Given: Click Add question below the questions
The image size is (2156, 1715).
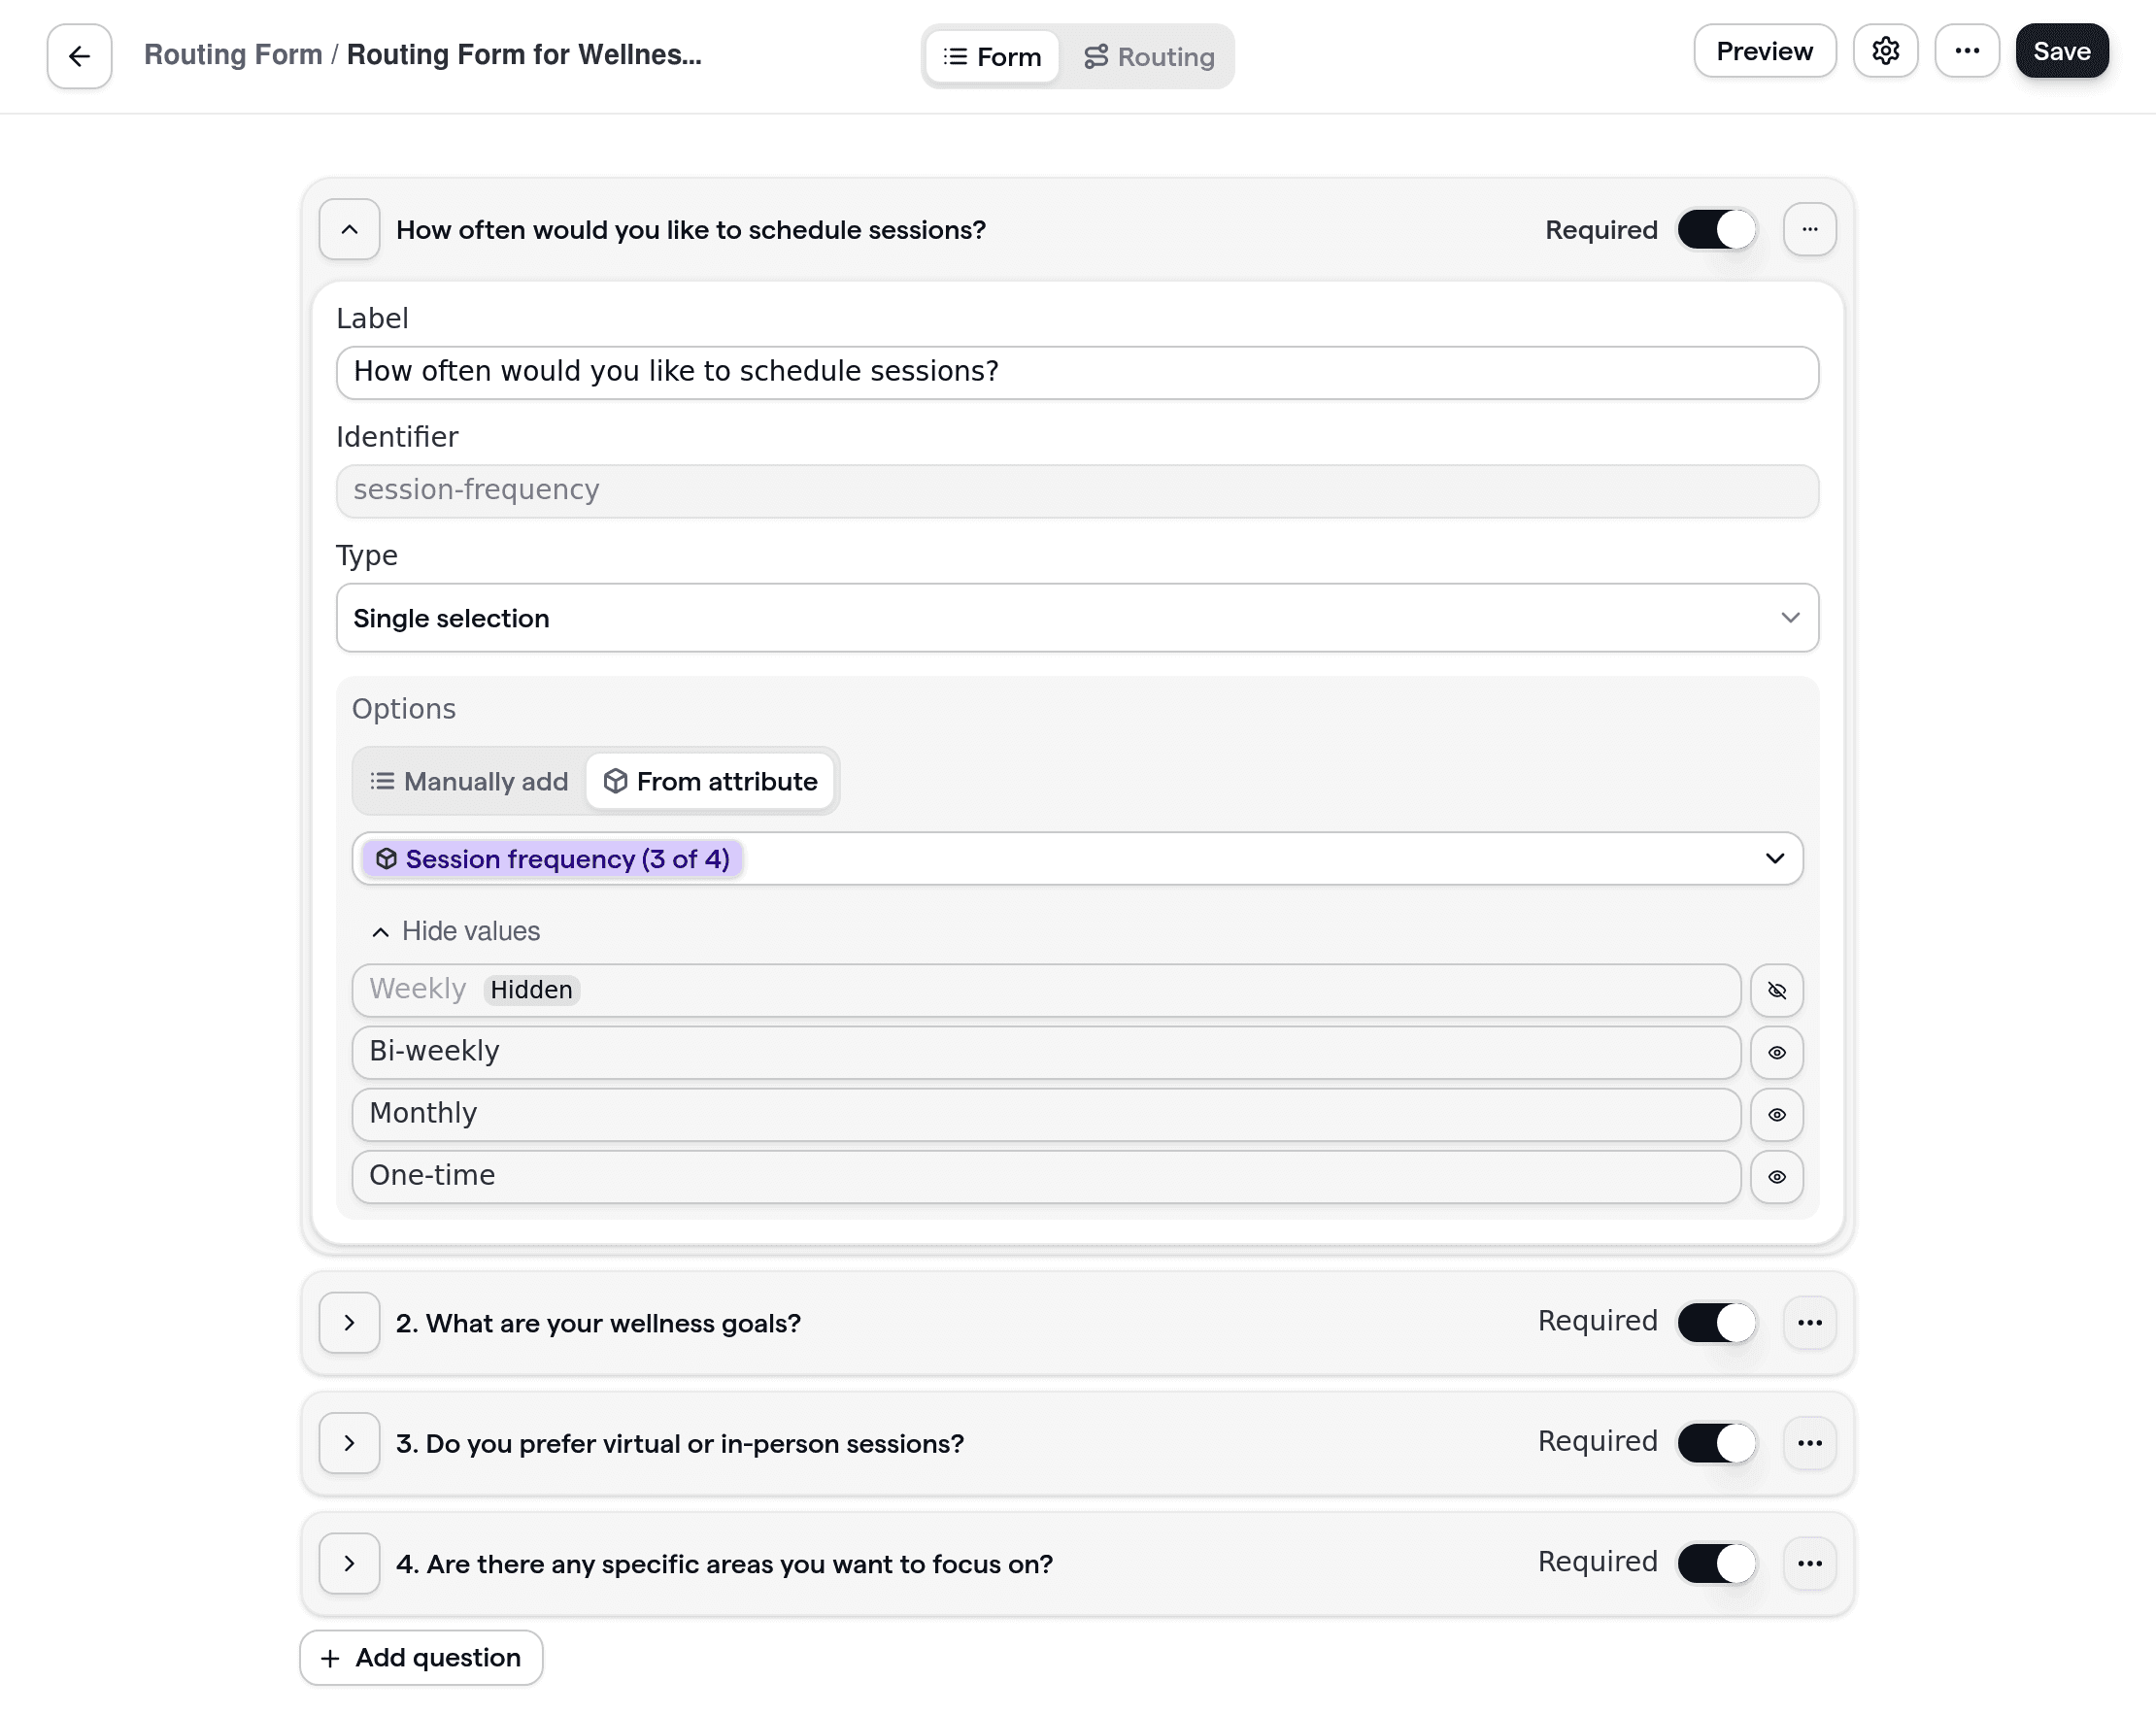Looking at the screenshot, I should click(x=420, y=1657).
